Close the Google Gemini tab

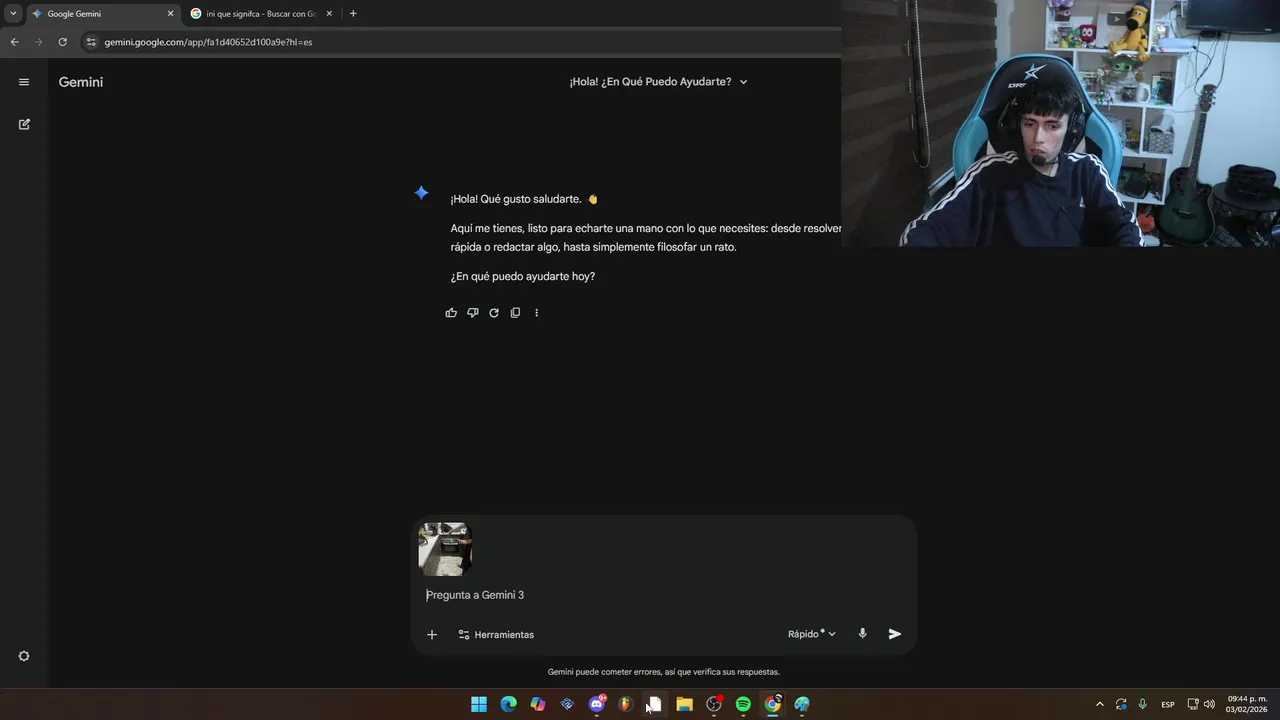tap(170, 14)
